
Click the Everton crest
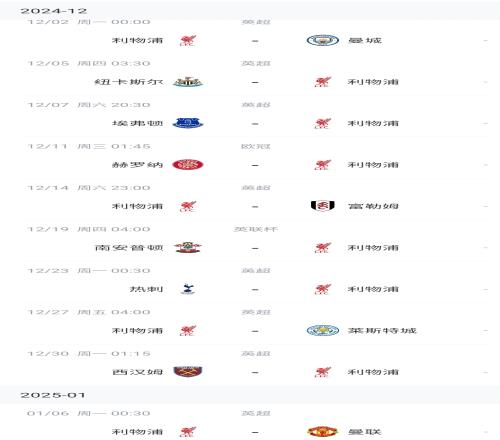[188, 123]
